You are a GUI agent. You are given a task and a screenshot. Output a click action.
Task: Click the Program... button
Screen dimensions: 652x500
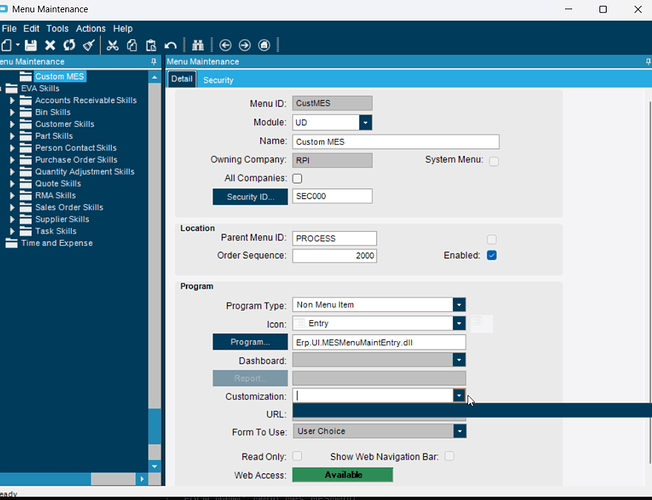coord(250,342)
